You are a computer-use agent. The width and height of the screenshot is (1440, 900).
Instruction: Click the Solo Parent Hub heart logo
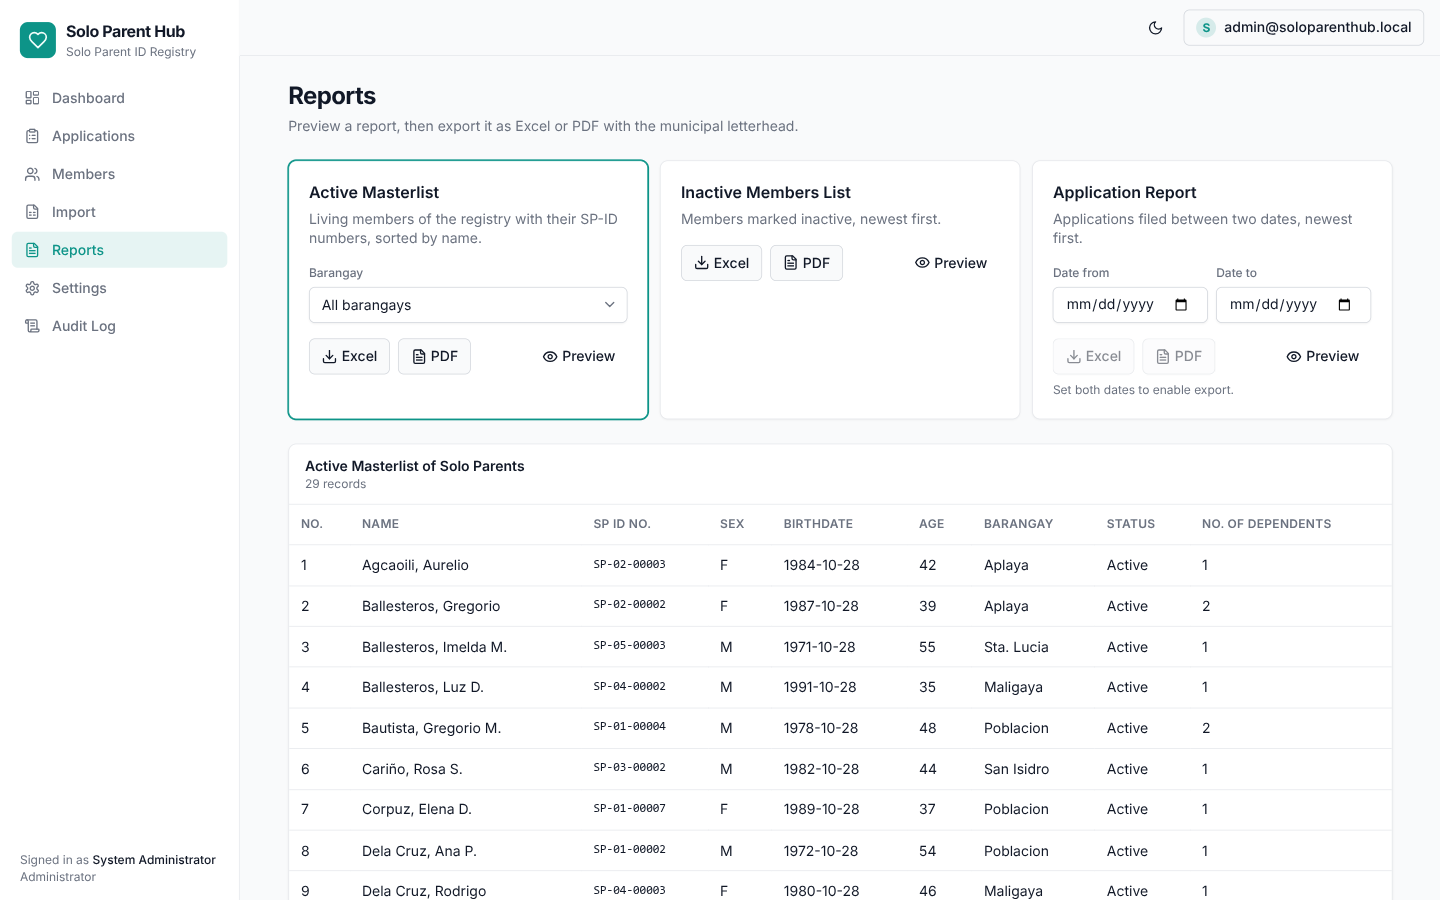(x=38, y=40)
